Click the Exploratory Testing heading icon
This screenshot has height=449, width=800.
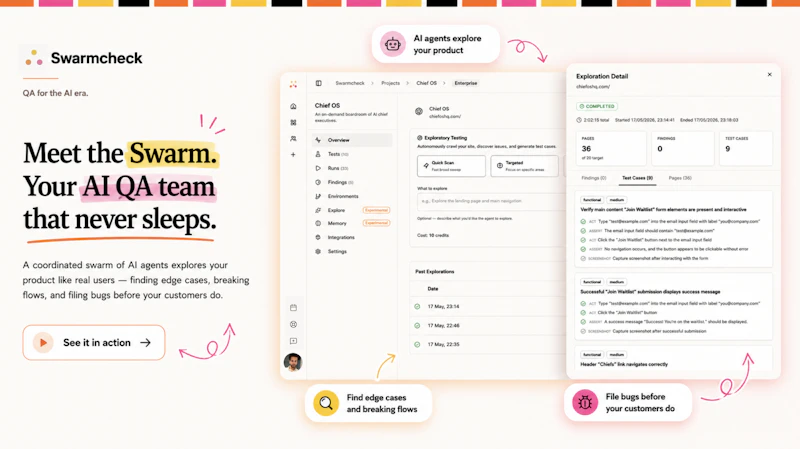419,138
